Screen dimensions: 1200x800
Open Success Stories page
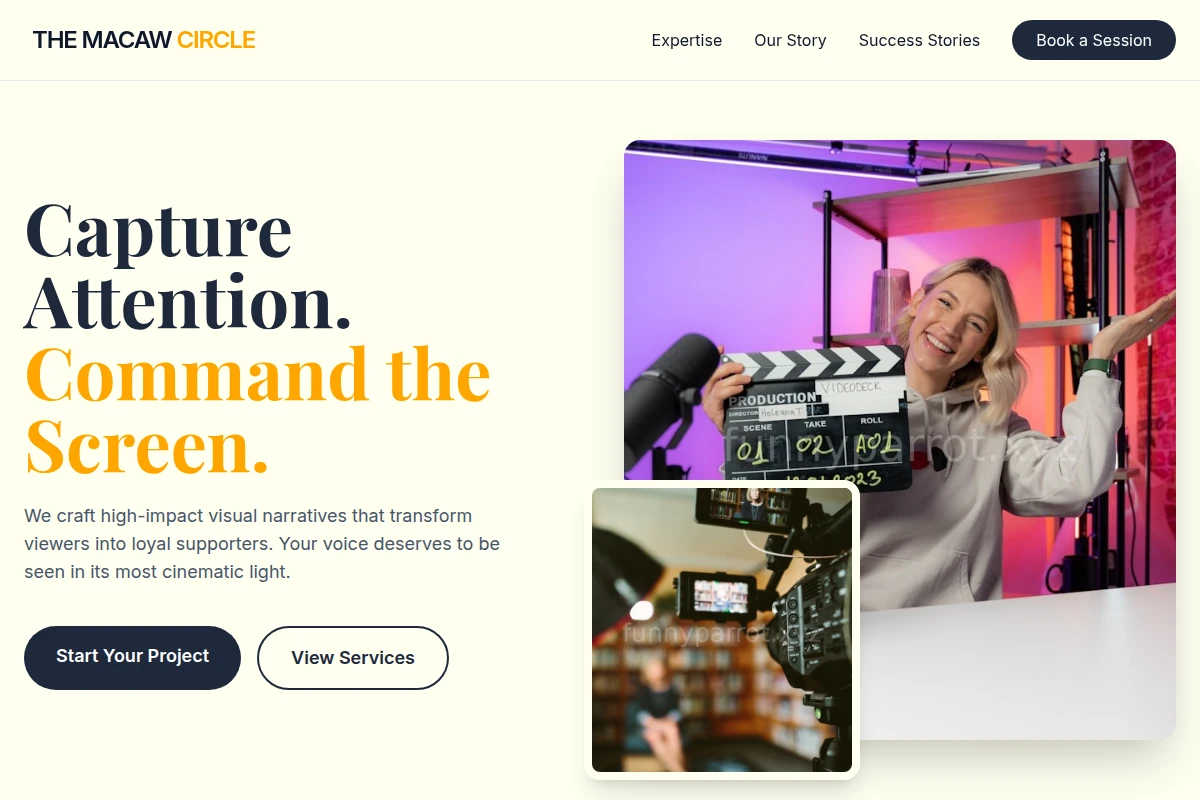click(919, 40)
